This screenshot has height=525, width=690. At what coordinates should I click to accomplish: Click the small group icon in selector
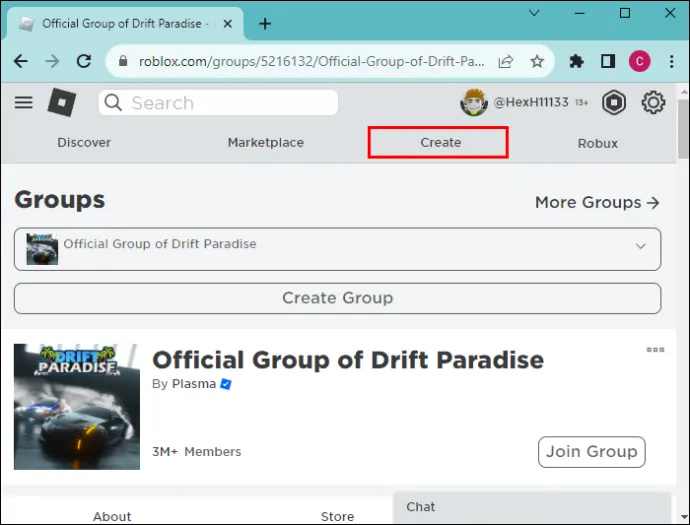pyautogui.click(x=42, y=249)
